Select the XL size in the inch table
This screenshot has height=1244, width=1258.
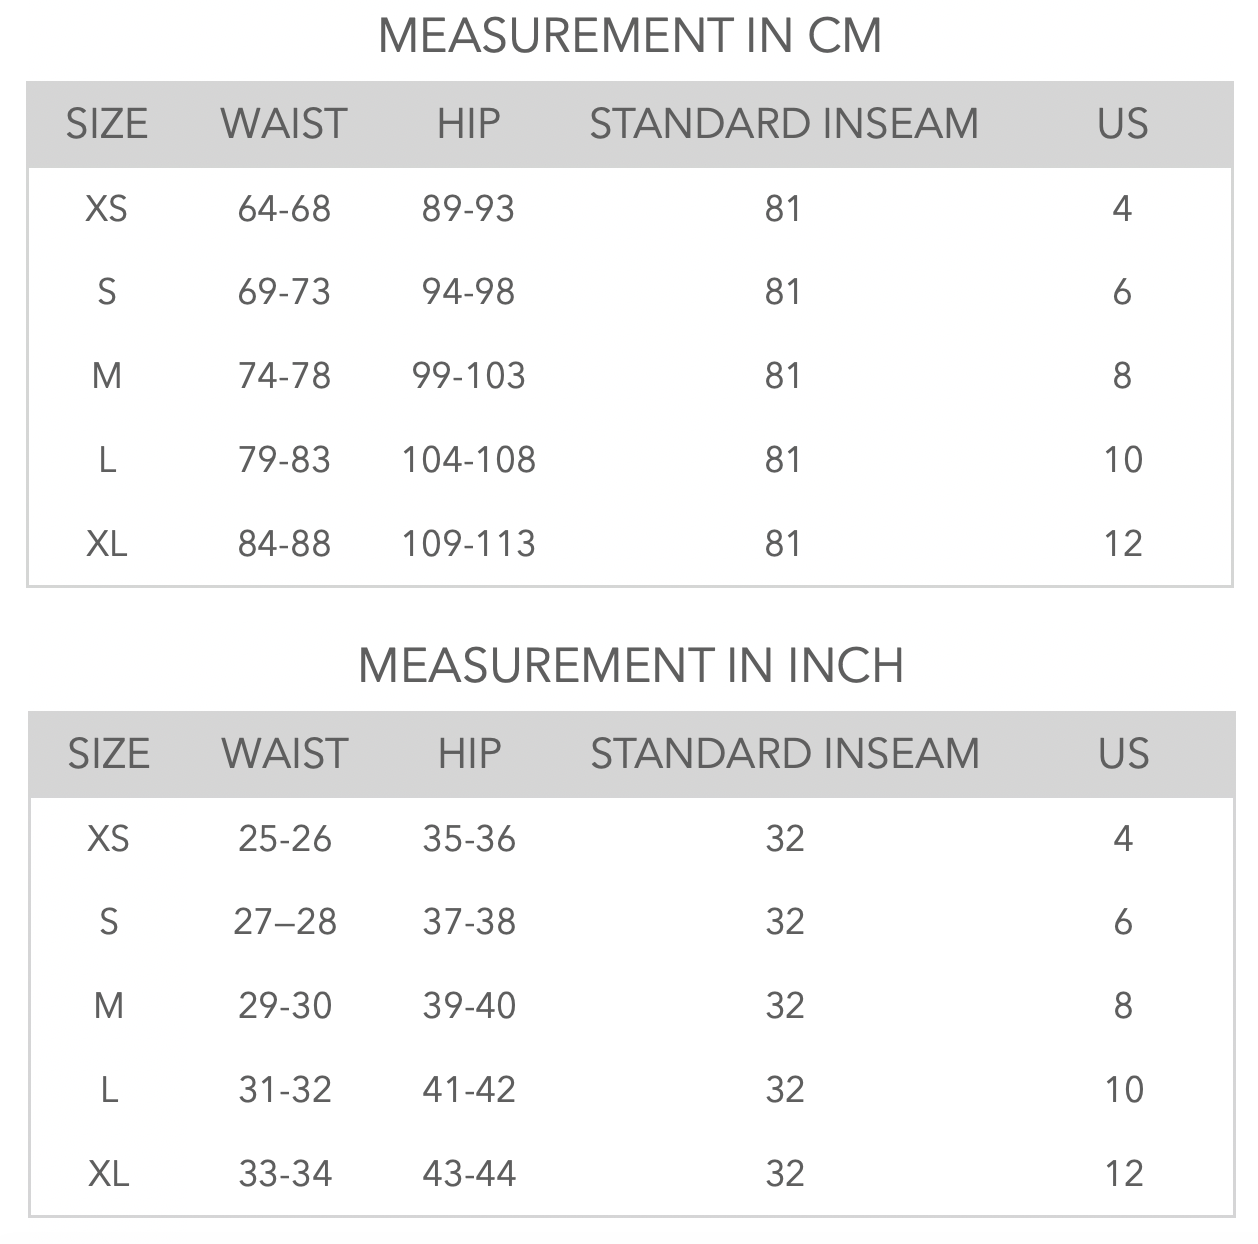pyautogui.click(x=108, y=1174)
